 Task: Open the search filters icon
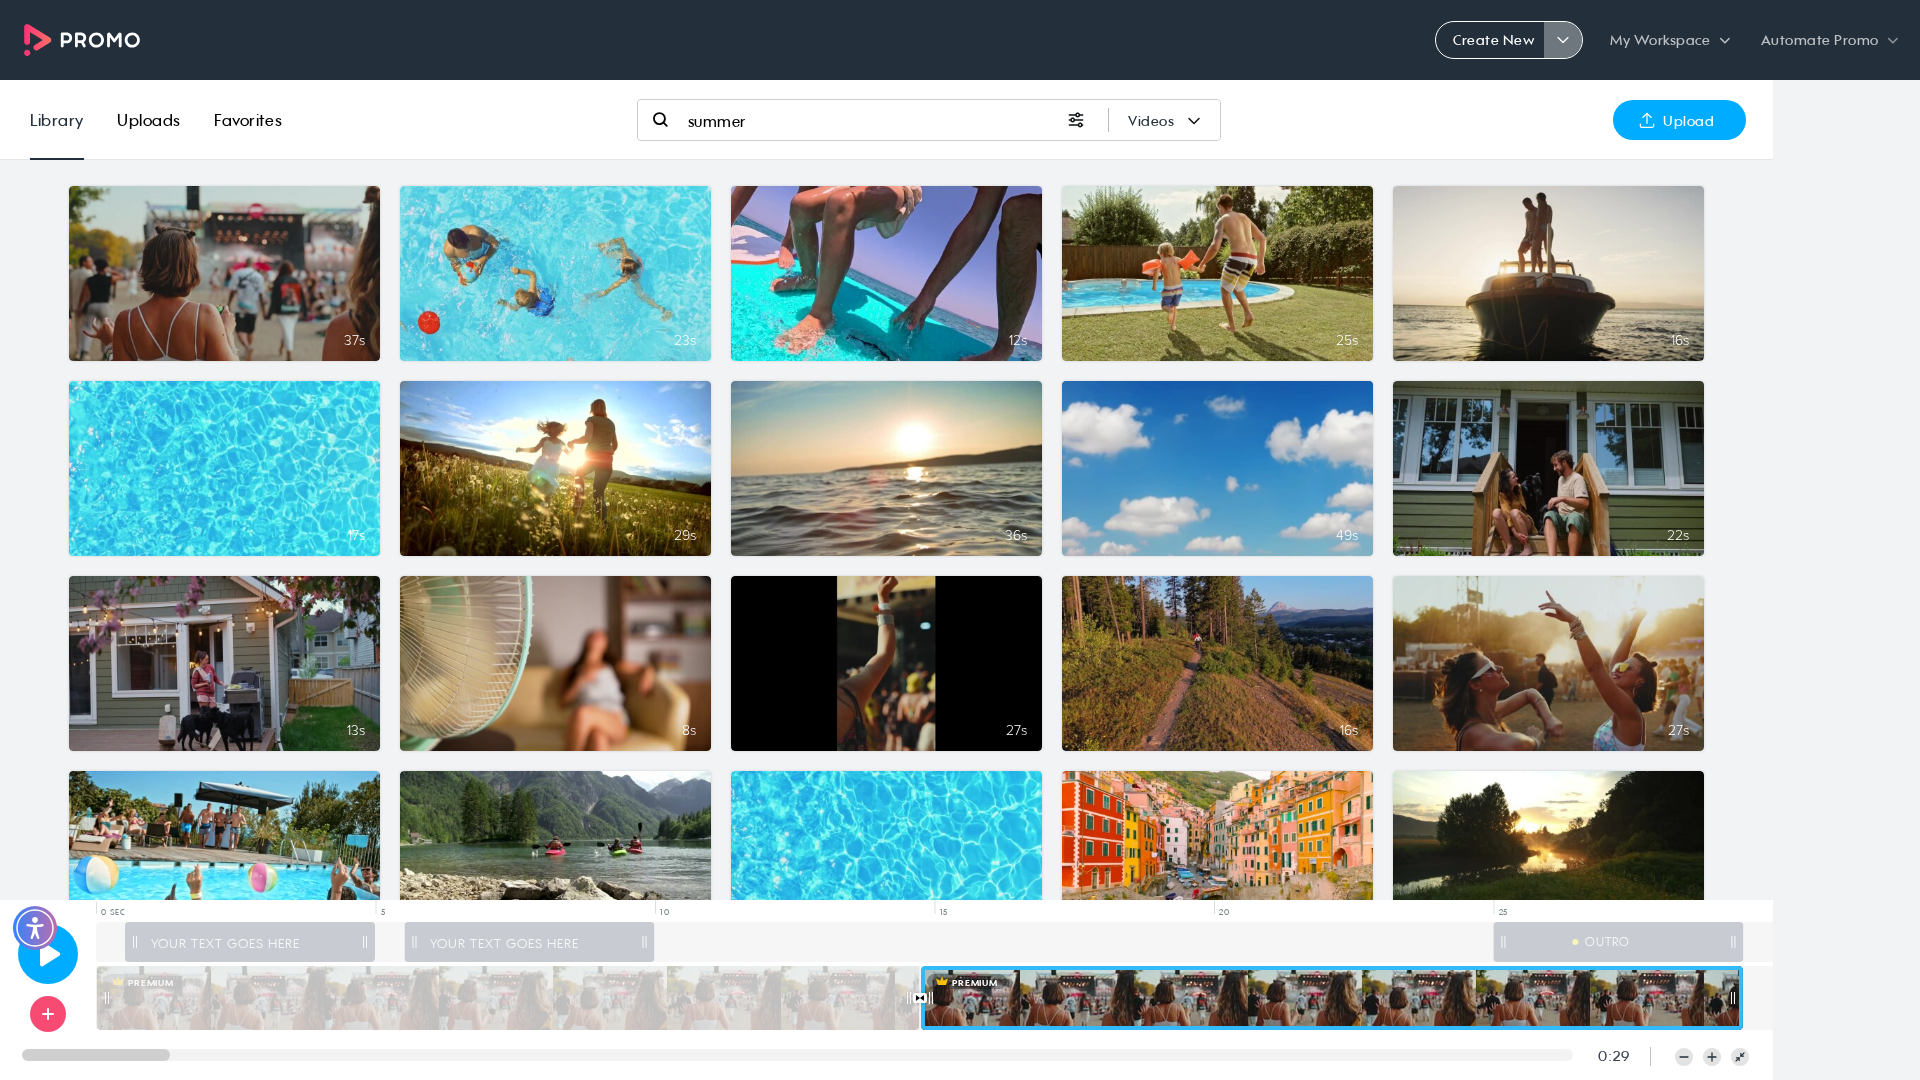[x=1076, y=120]
